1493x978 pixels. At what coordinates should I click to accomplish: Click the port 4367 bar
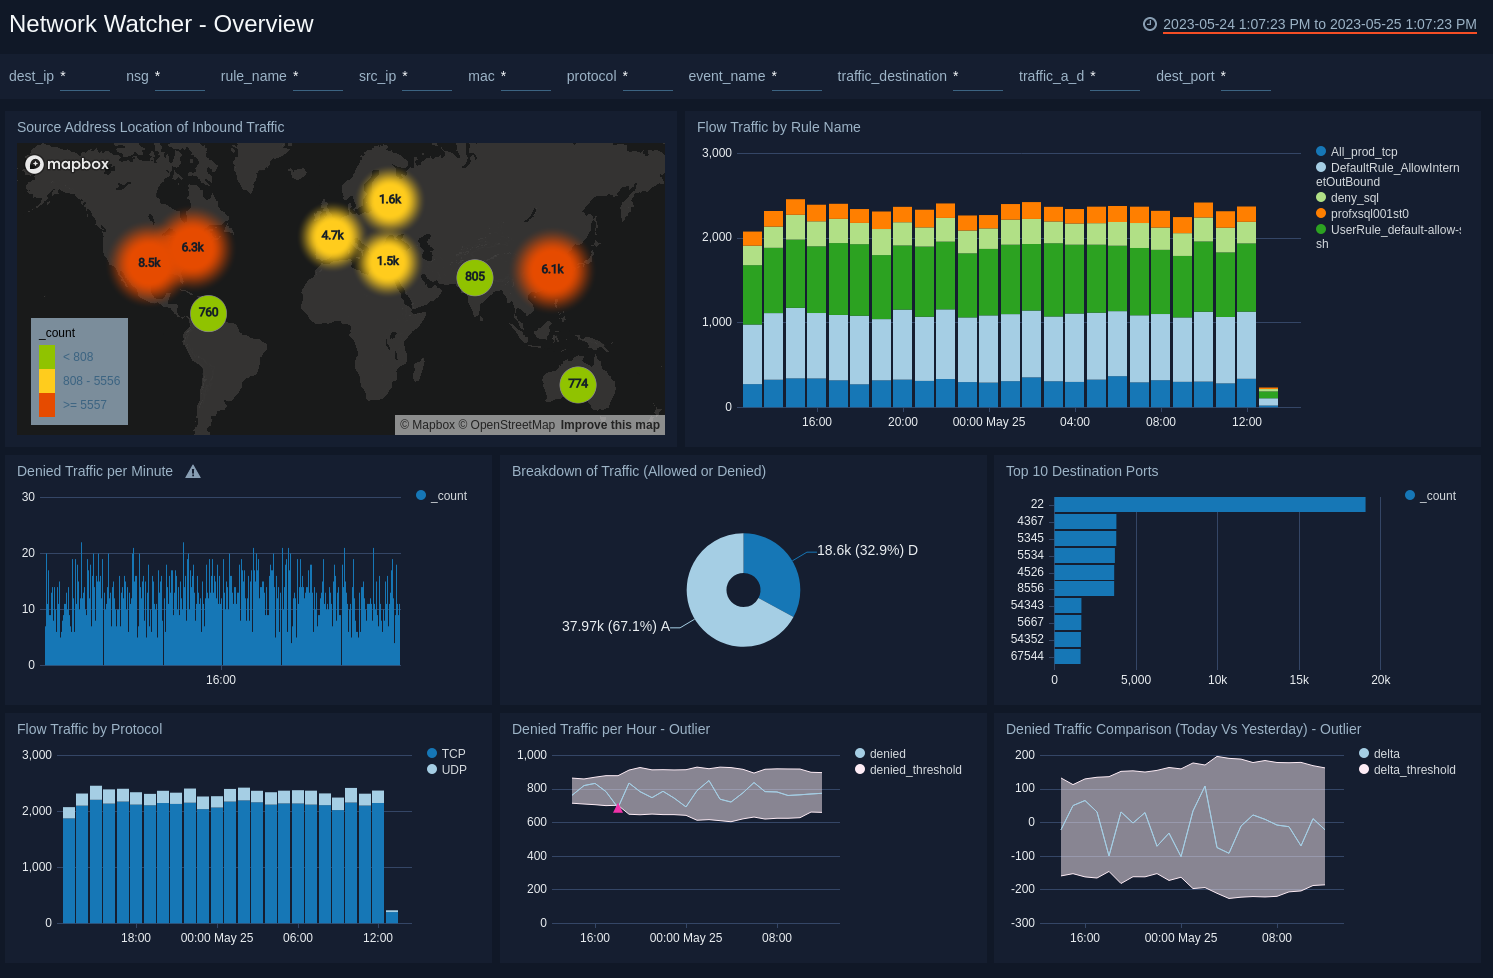1085,522
